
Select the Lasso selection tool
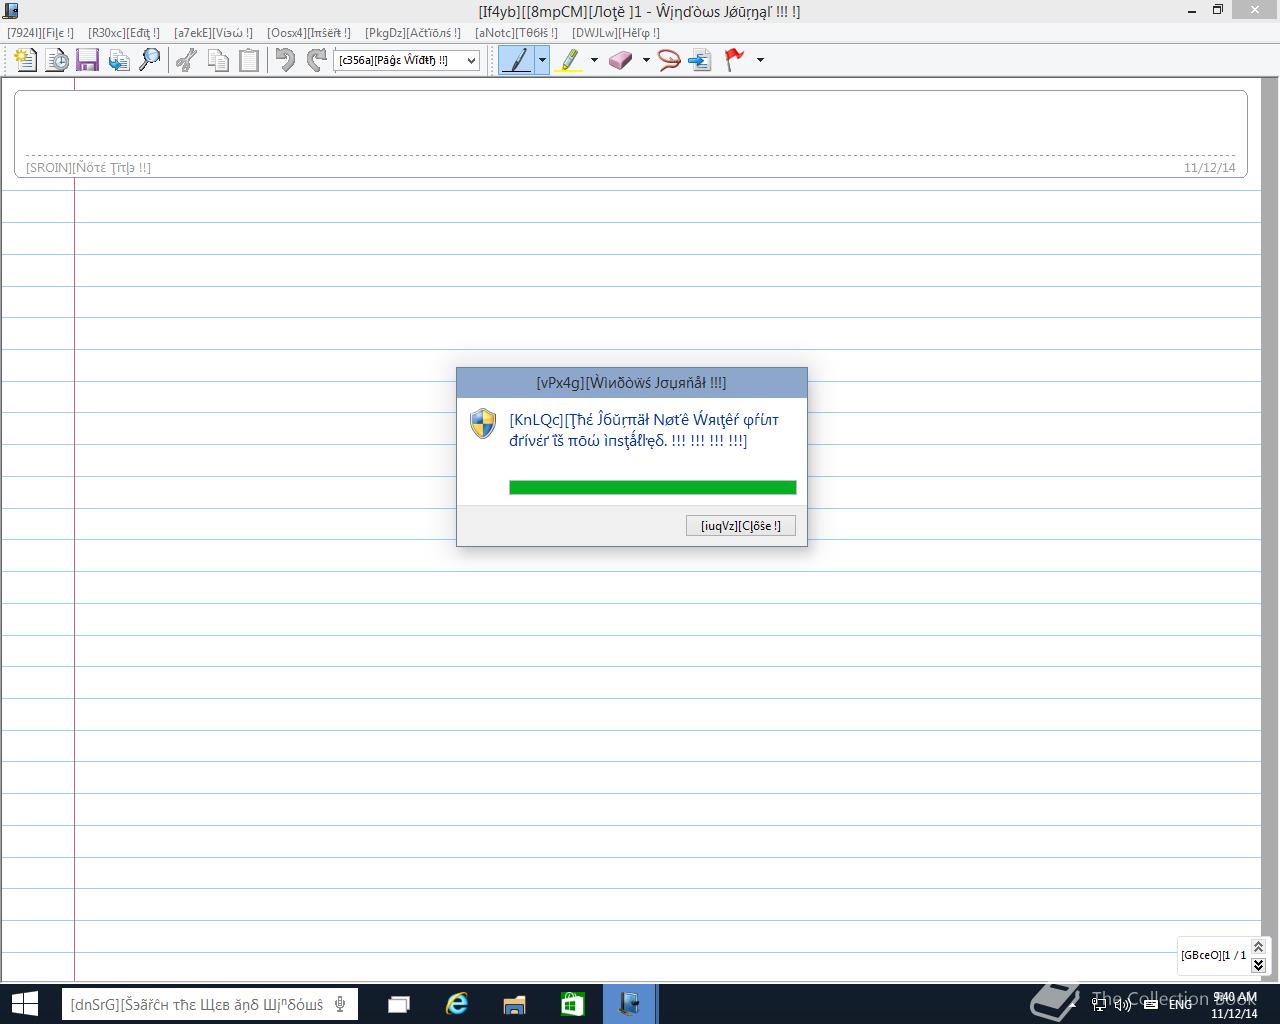669,60
